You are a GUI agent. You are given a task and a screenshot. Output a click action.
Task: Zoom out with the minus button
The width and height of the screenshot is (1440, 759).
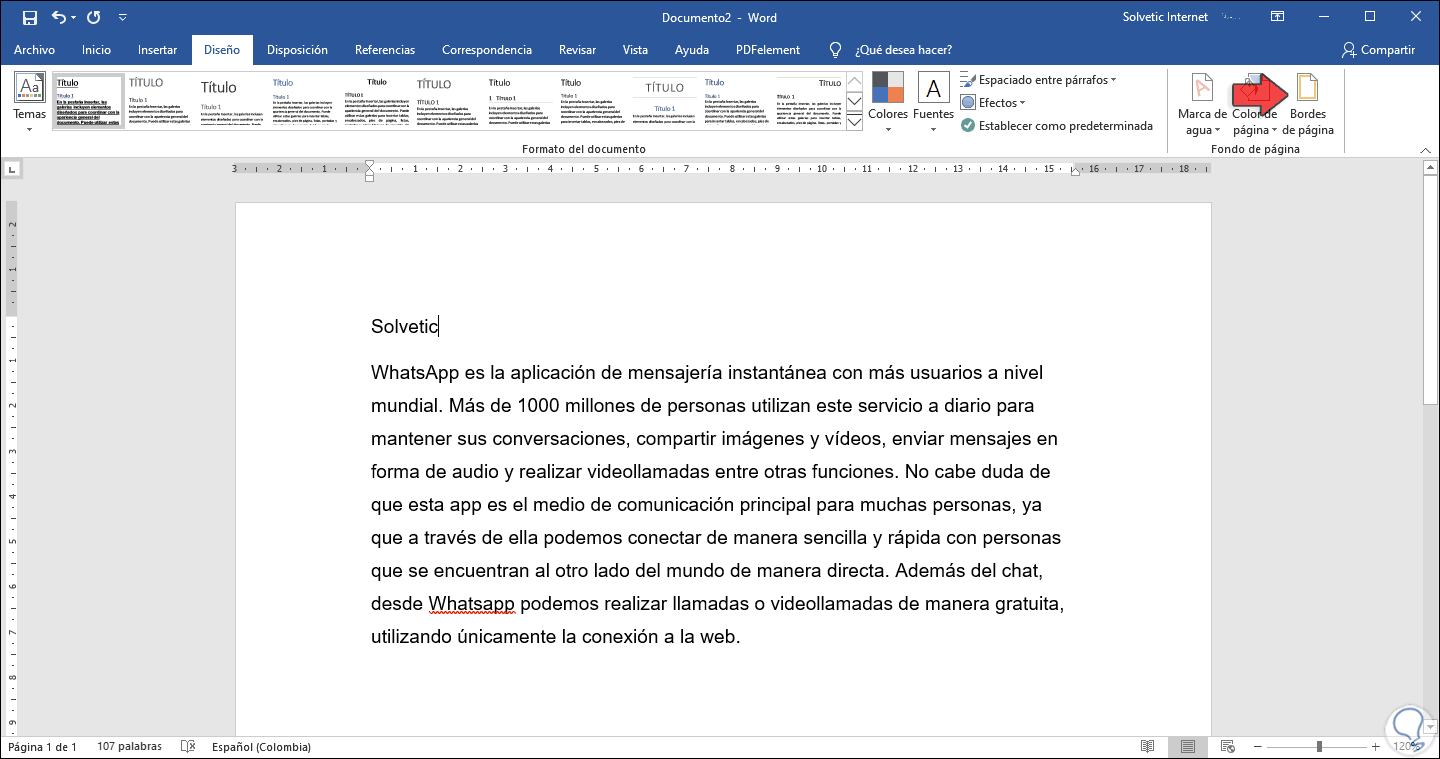(x=1258, y=747)
